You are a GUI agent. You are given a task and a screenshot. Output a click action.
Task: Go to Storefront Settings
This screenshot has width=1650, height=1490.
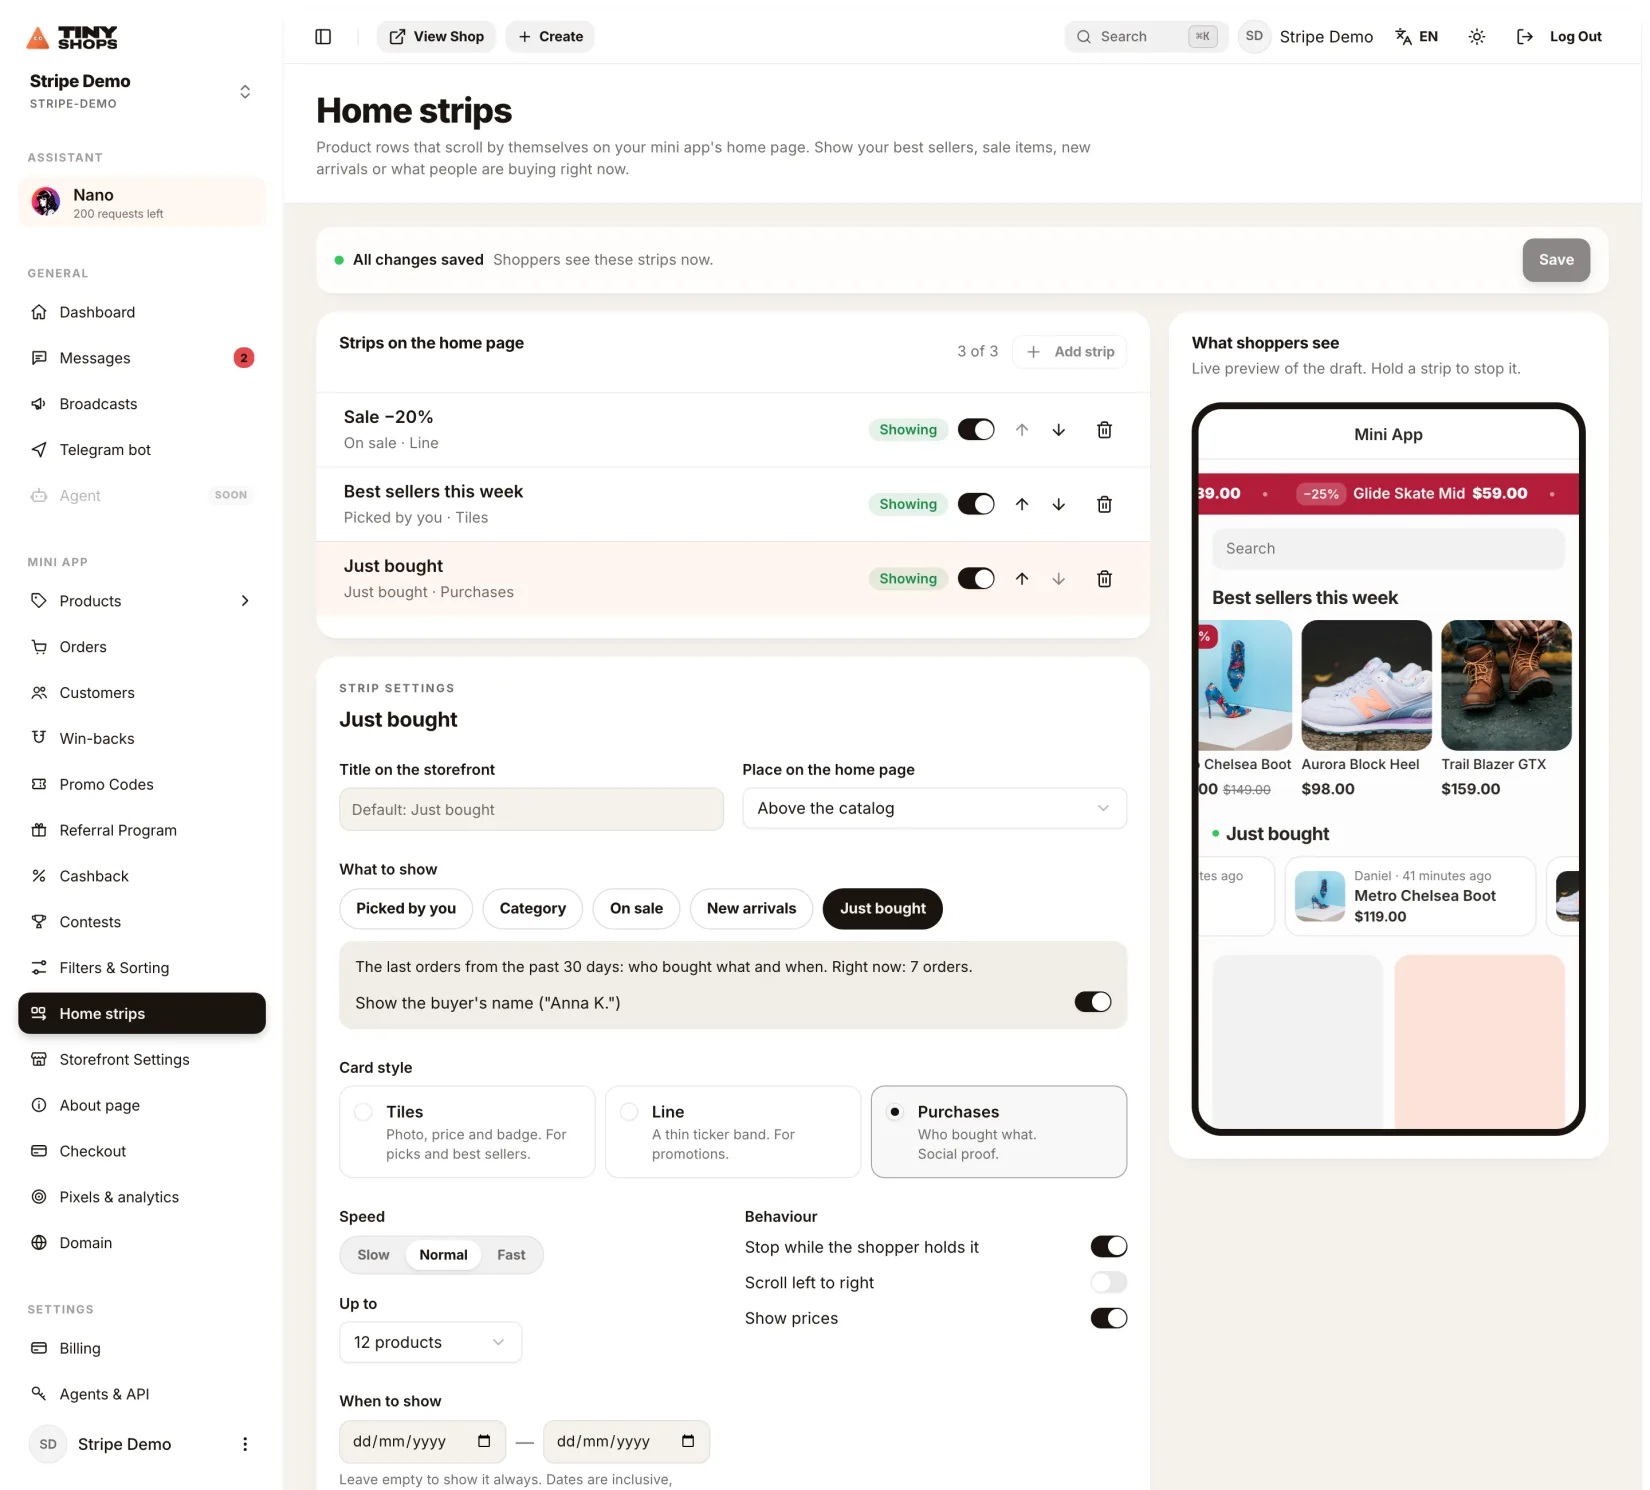pyautogui.click(x=142, y=1059)
